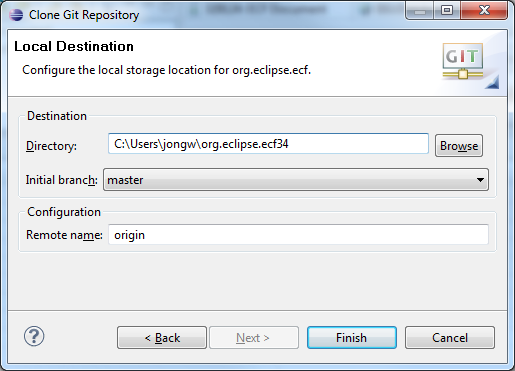Viewport: 515px width, 371px height.
Task: Click the greyed-out Next button
Action: click(x=254, y=338)
